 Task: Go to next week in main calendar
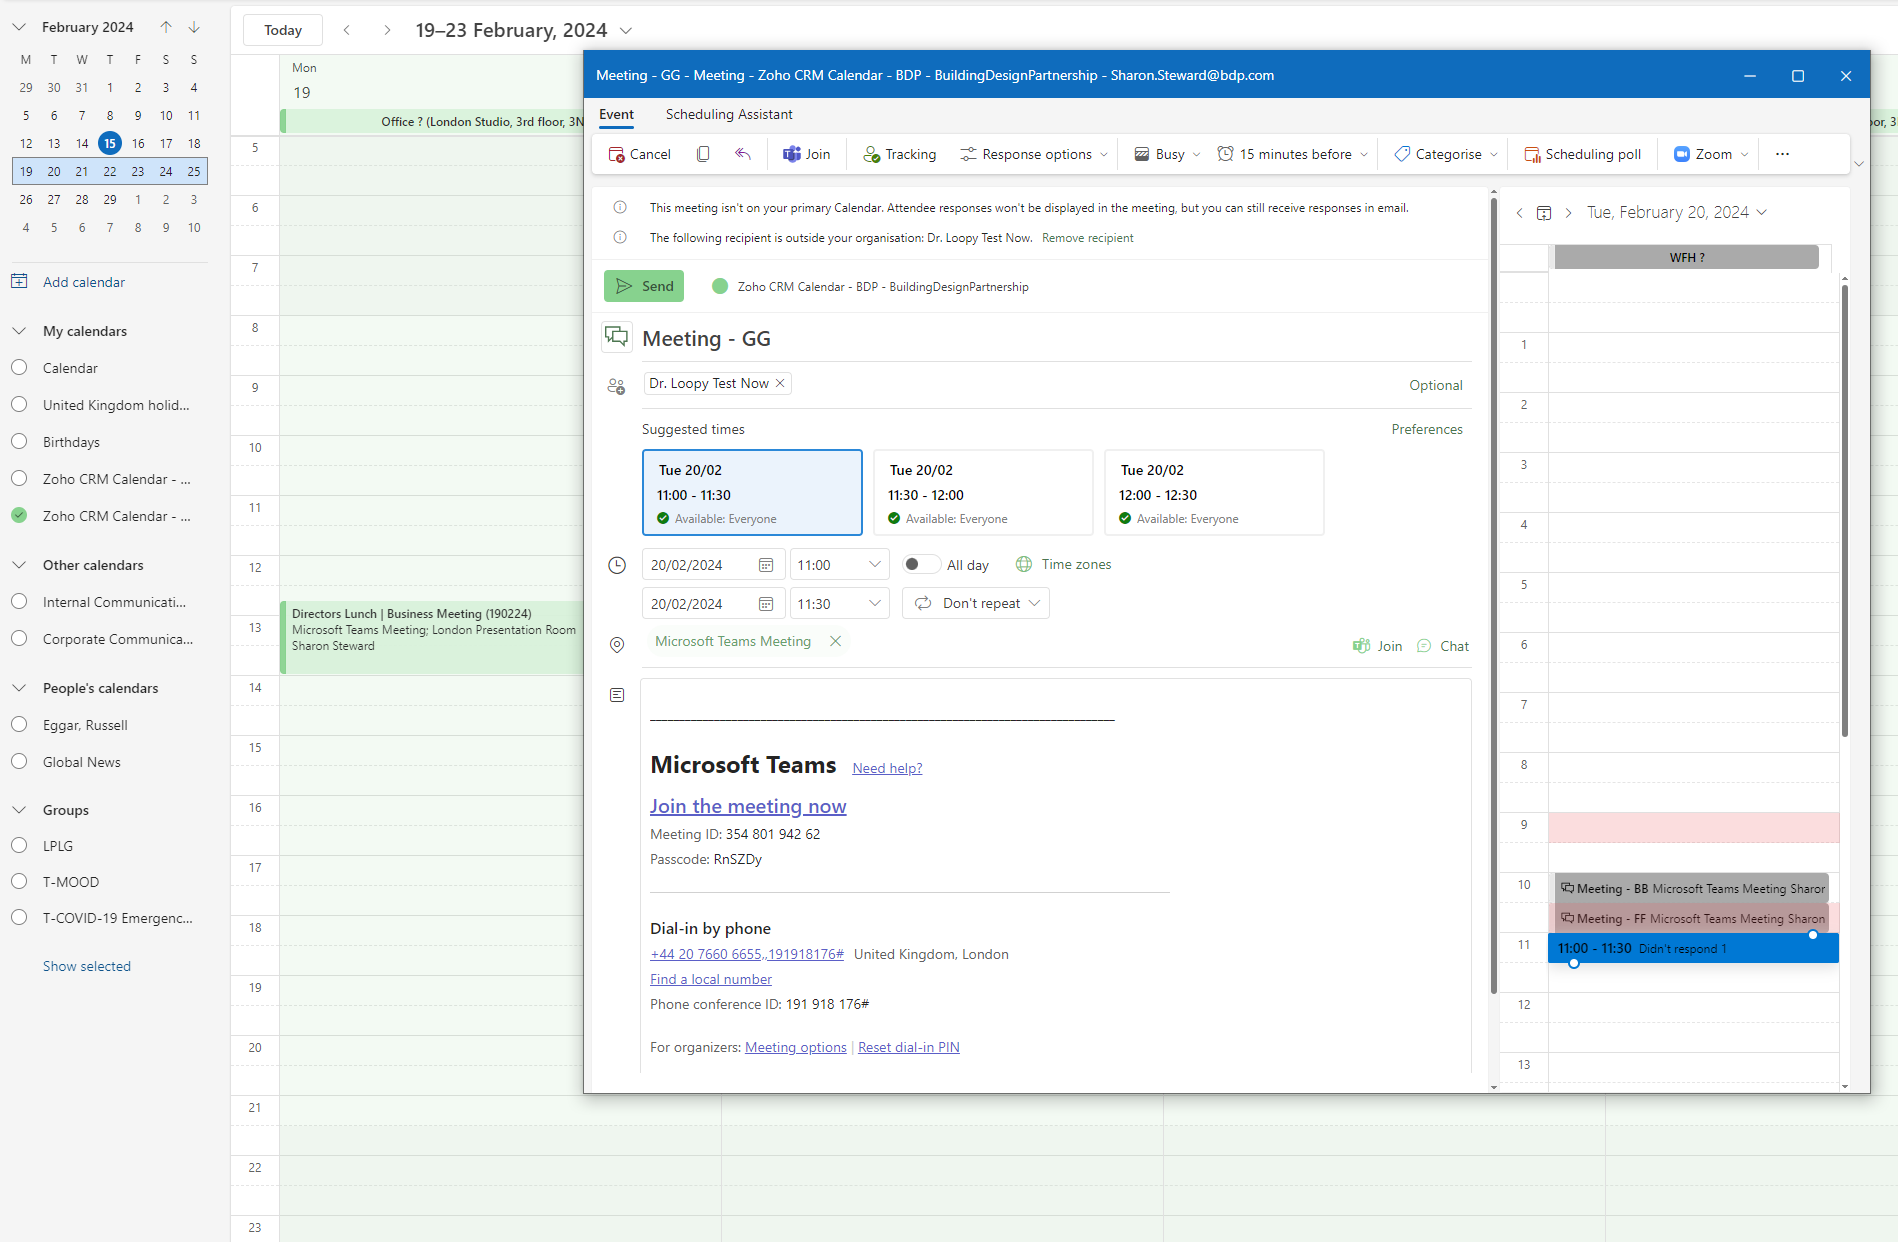[387, 30]
